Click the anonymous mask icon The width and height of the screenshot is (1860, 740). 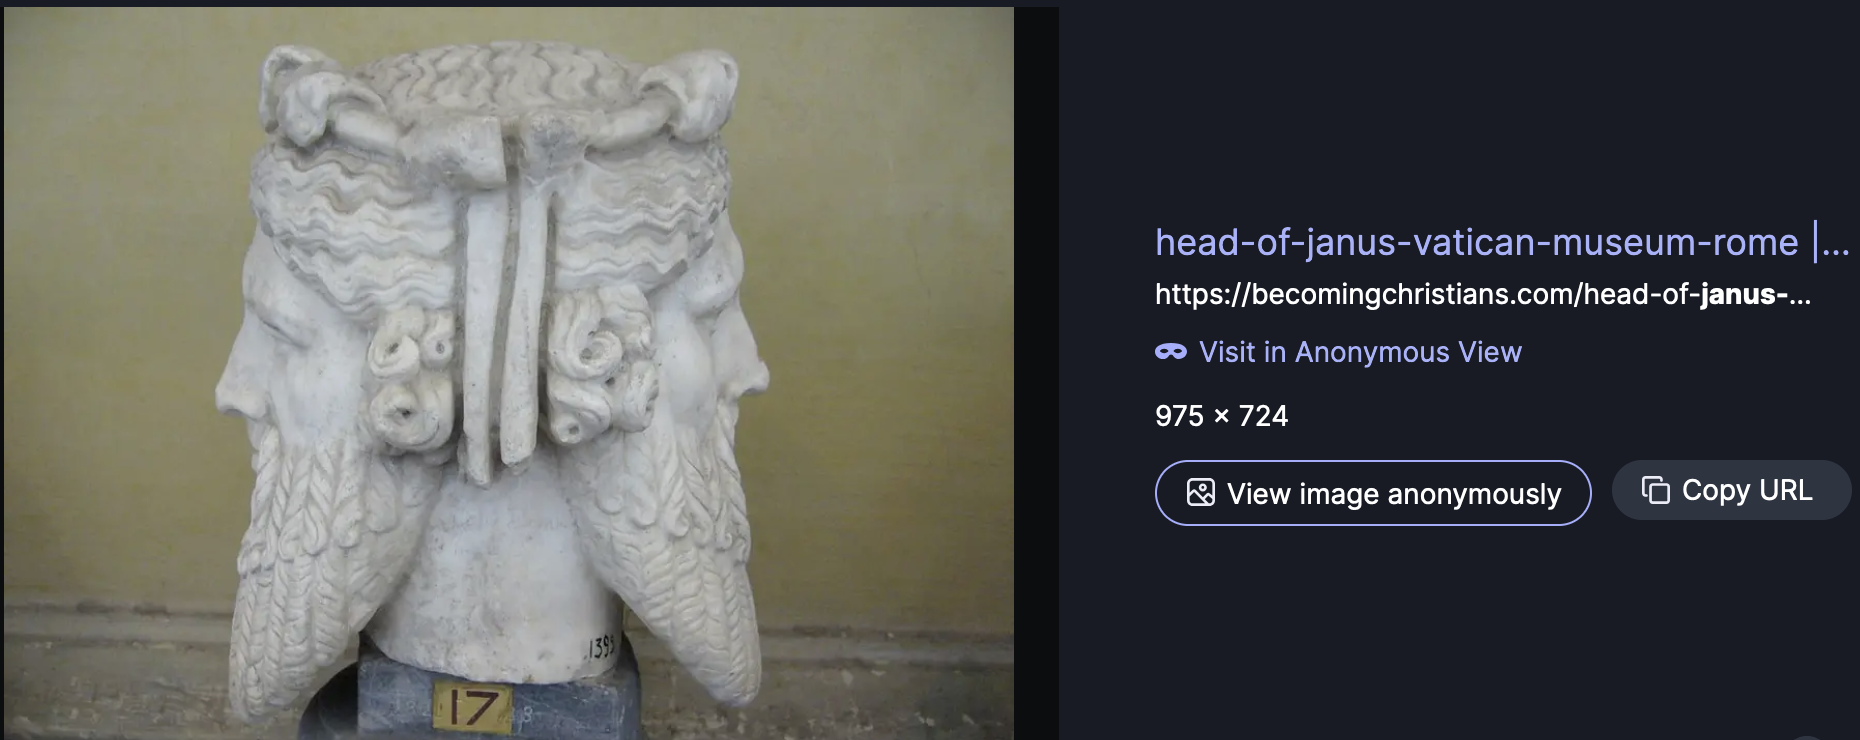1170,352
